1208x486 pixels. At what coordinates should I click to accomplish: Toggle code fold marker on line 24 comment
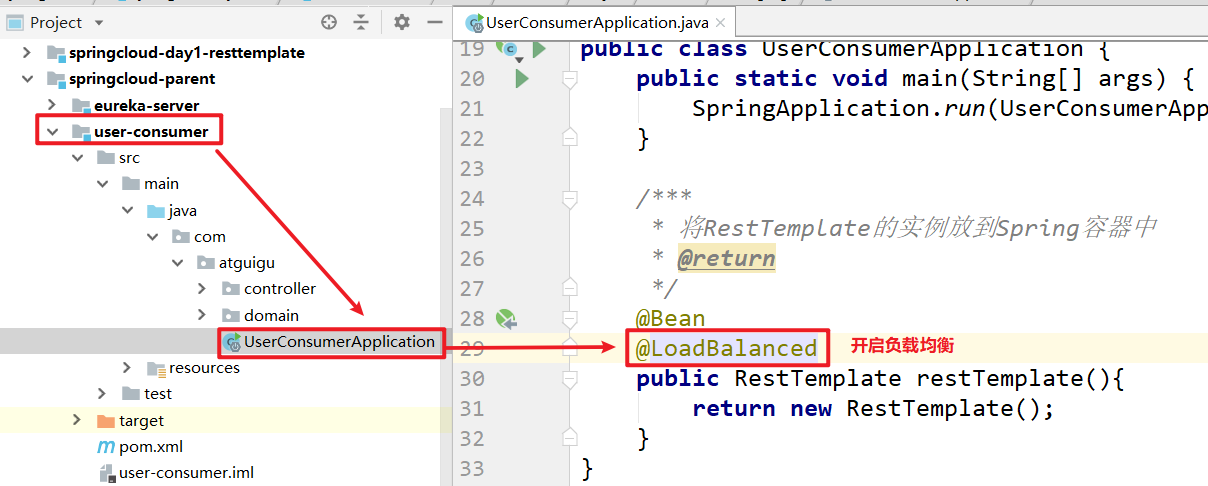click(570, 199)
